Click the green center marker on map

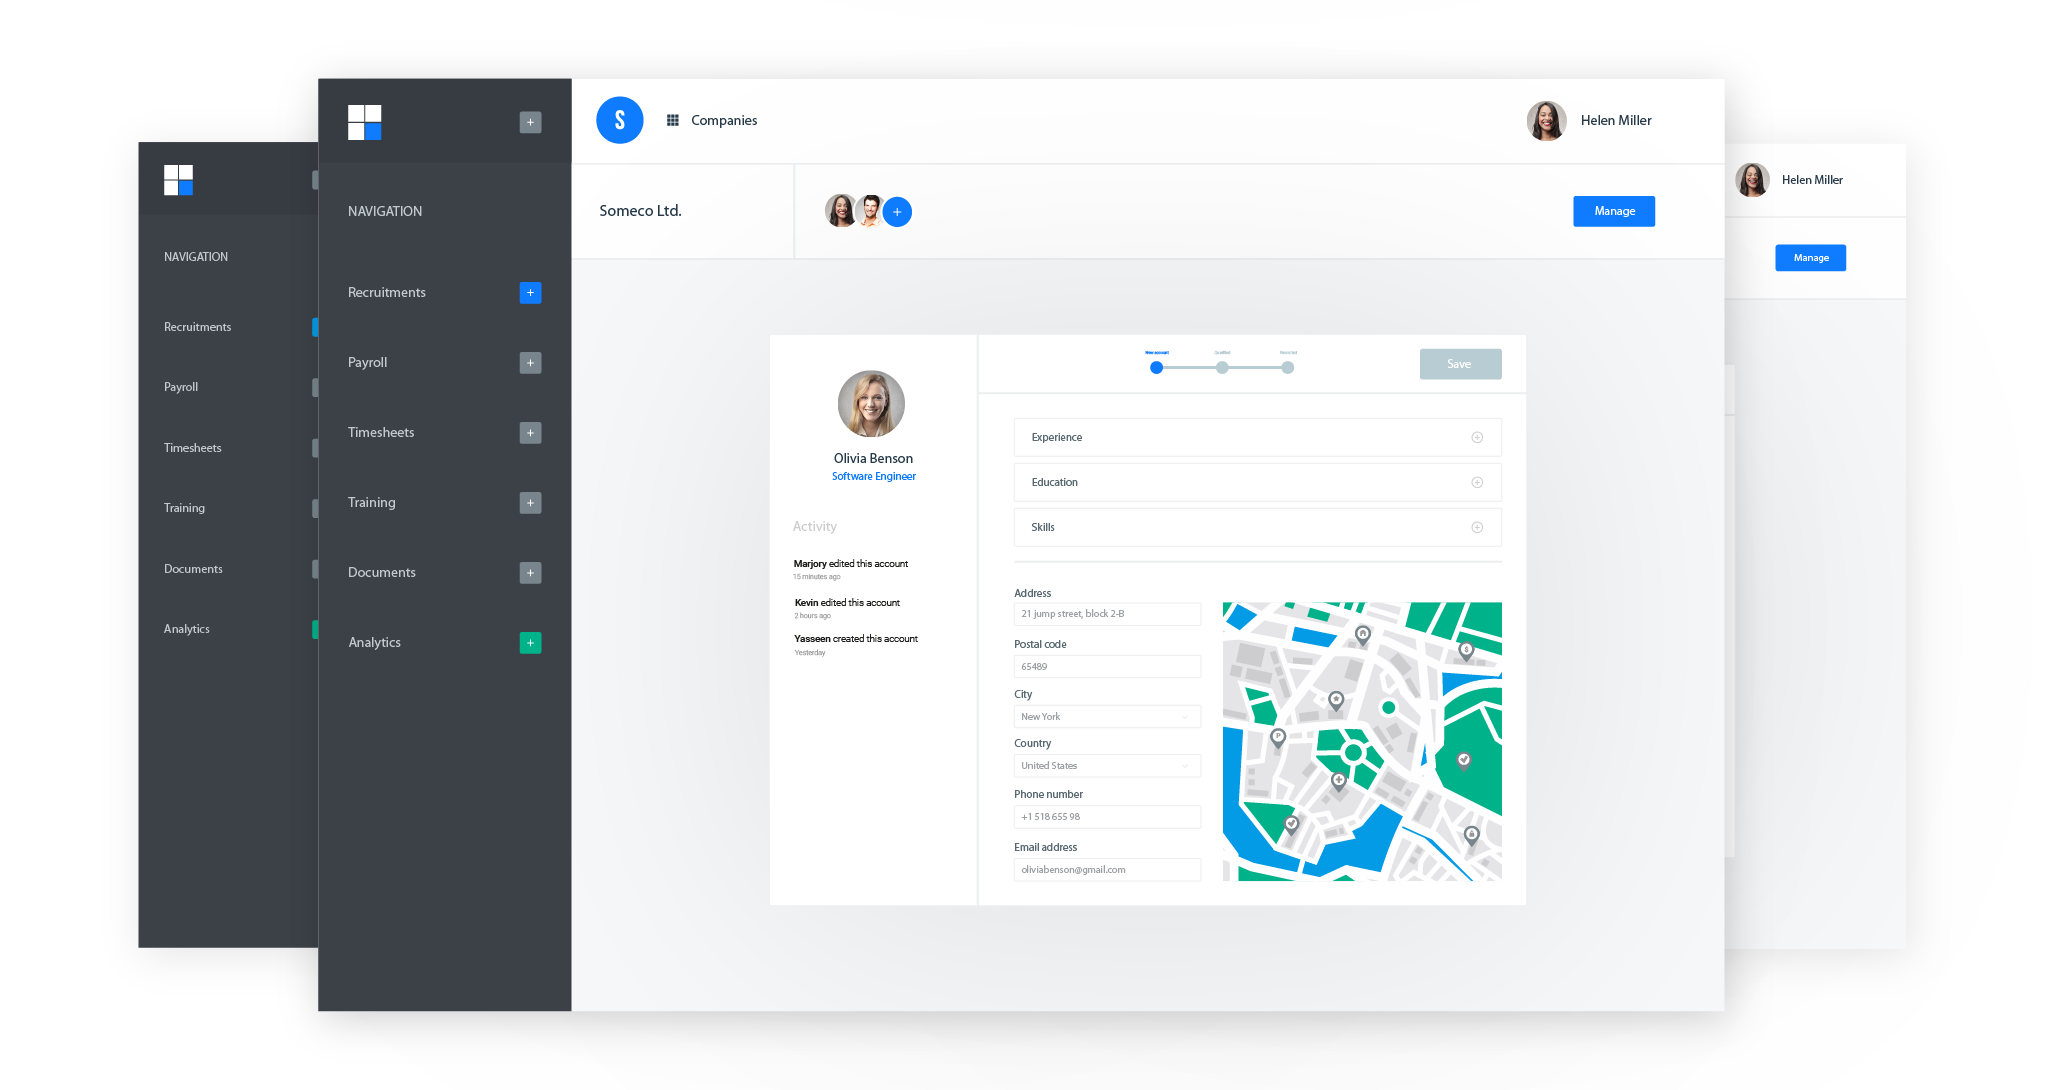click(x=1353, y=752)
